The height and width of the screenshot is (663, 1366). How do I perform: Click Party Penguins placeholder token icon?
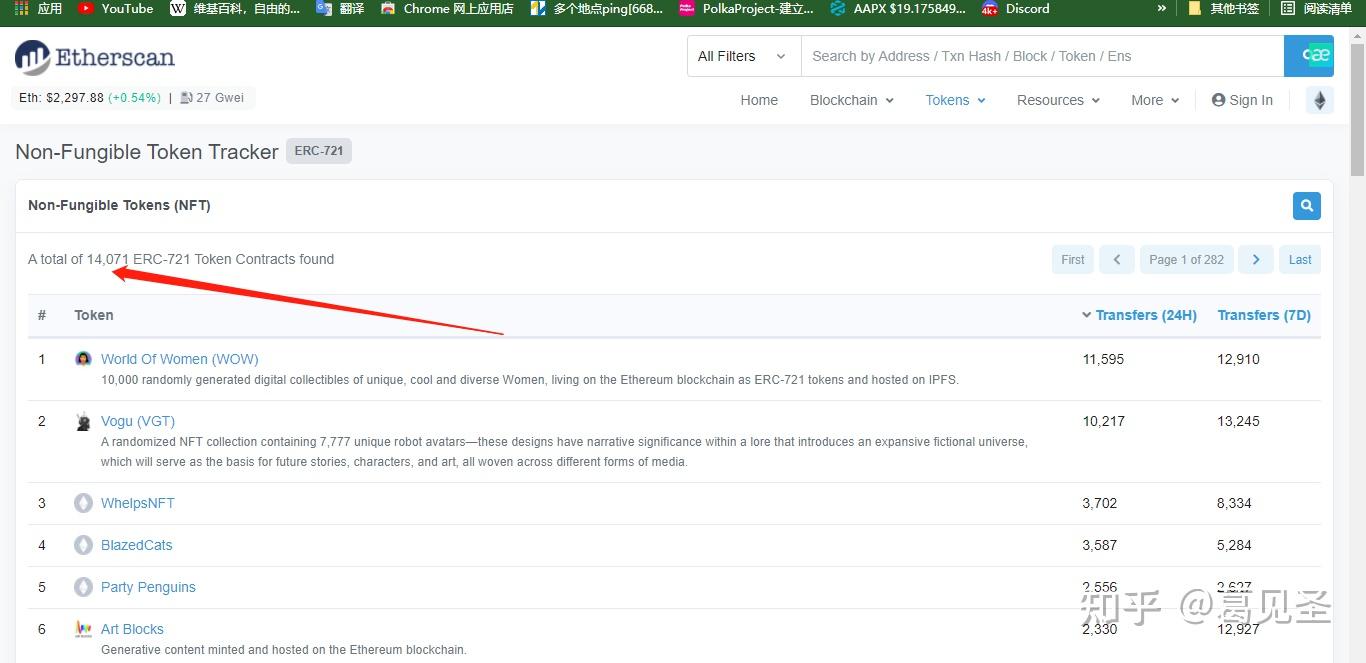coord(83,587)
